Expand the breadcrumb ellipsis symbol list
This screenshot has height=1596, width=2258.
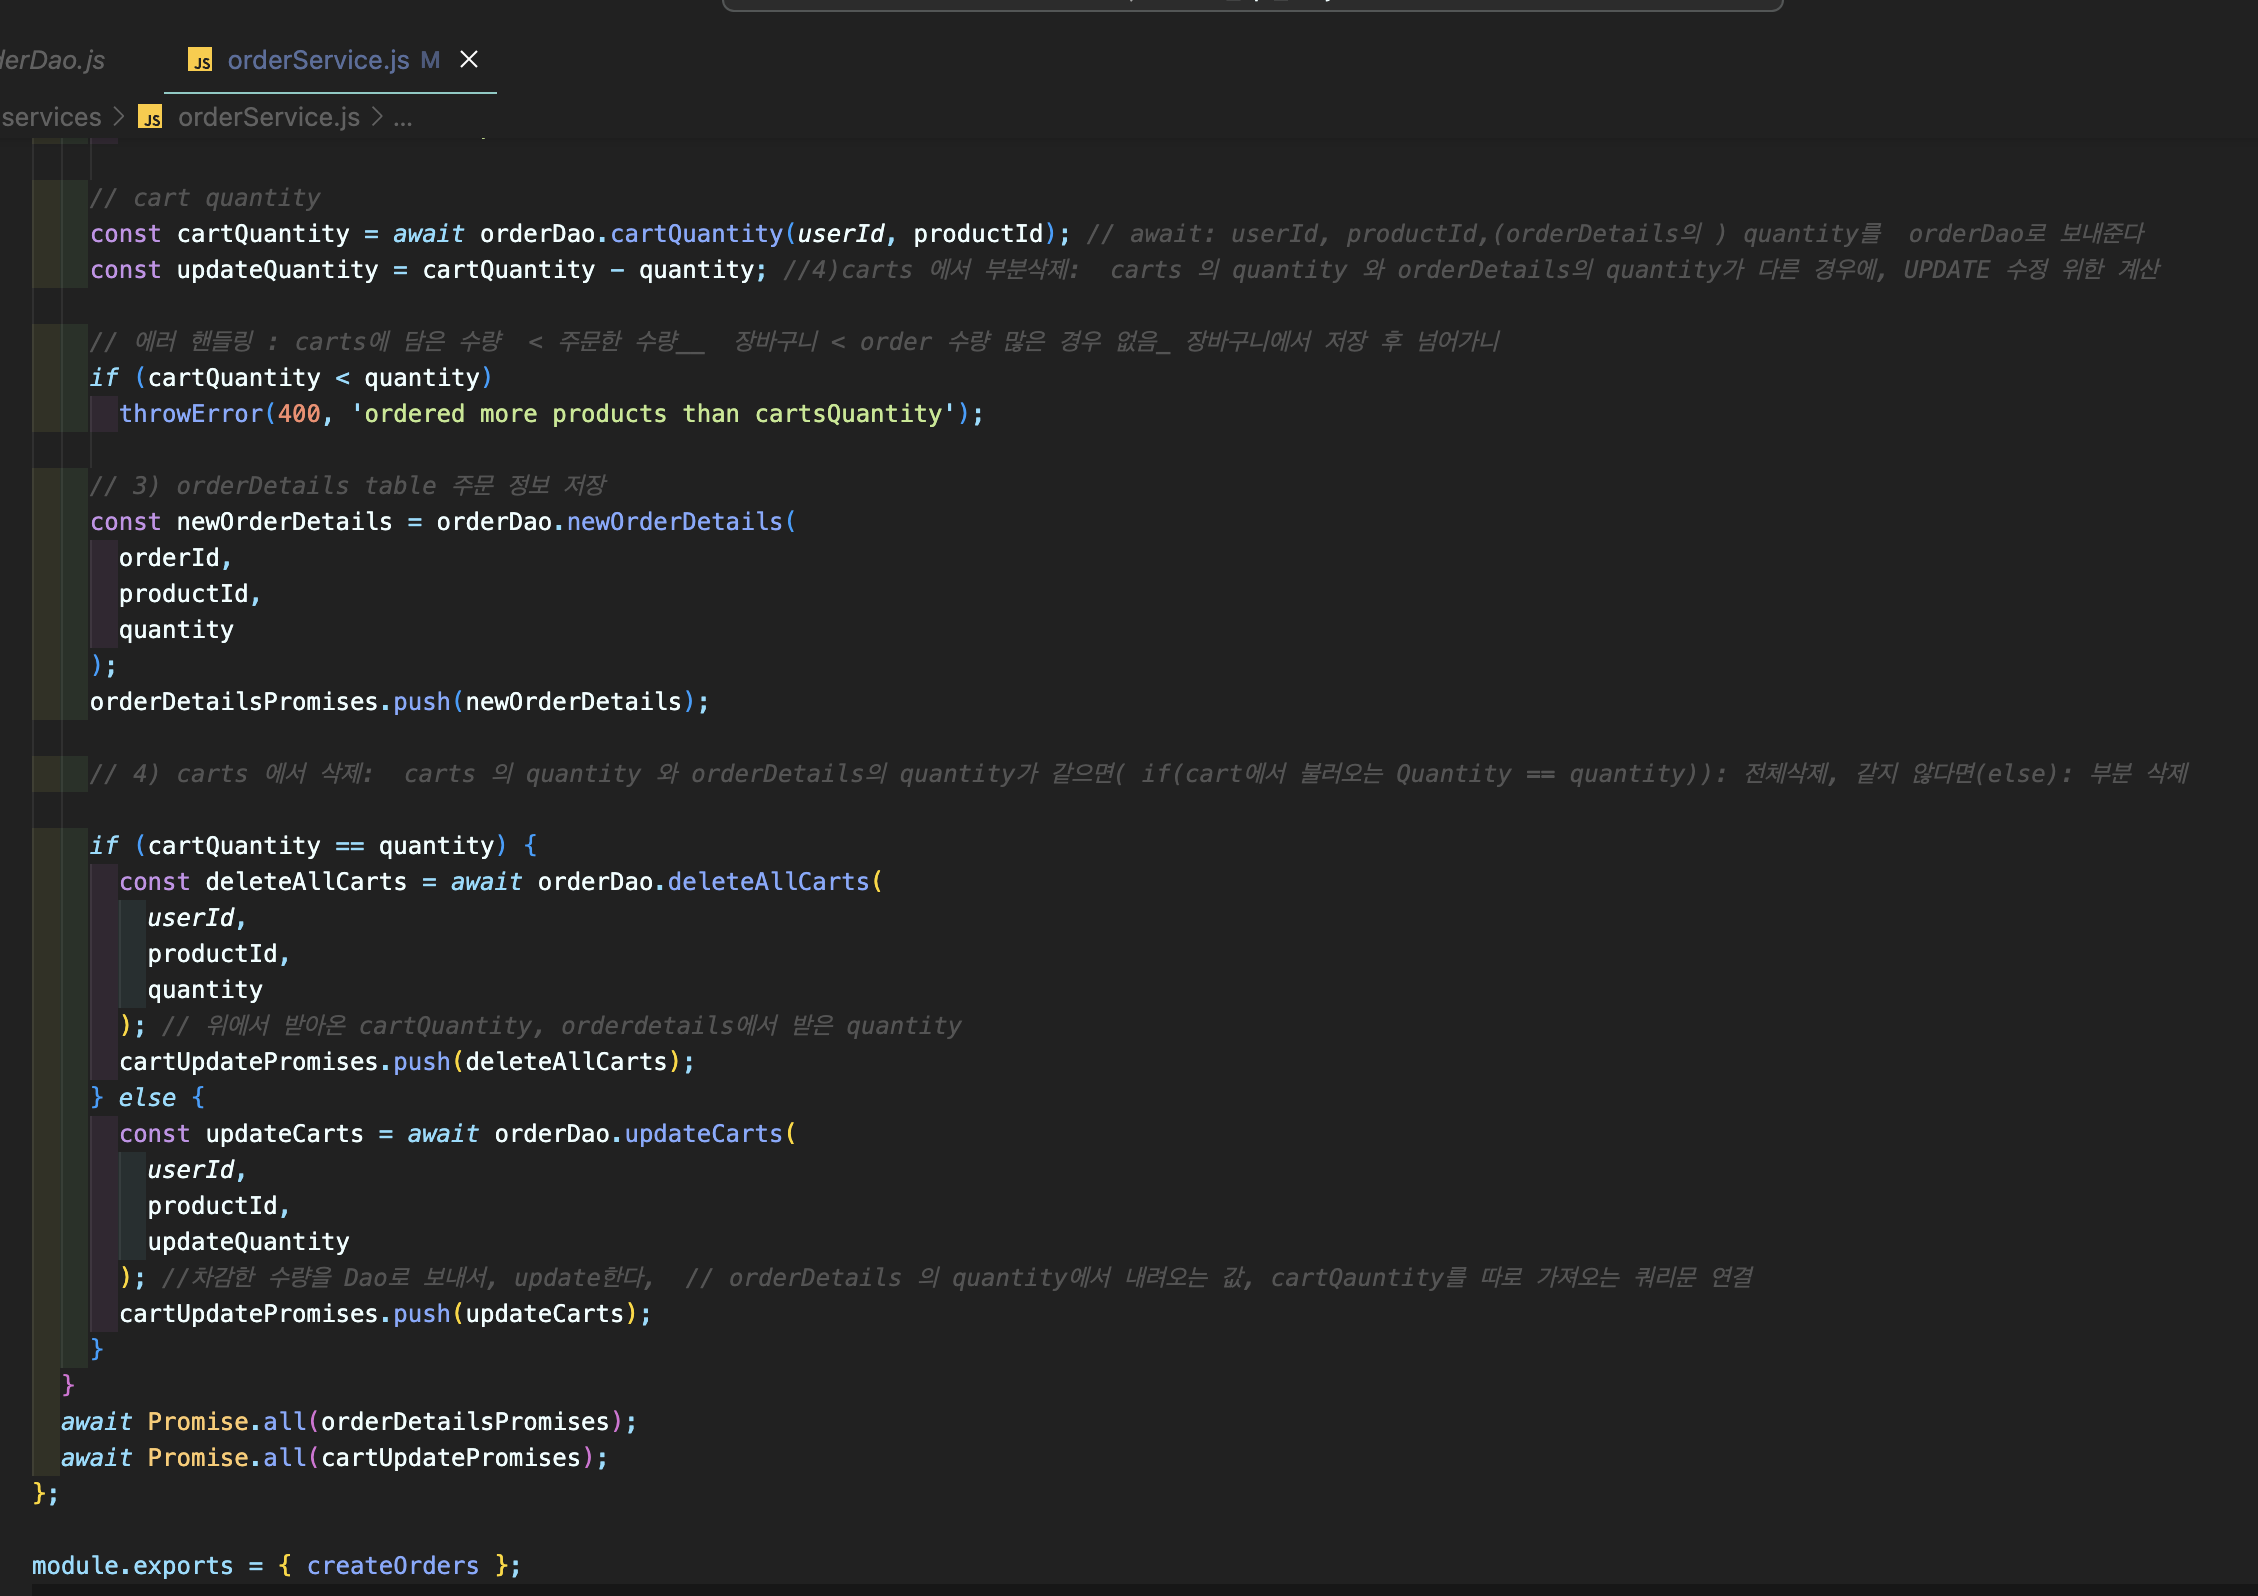(402, 118)
